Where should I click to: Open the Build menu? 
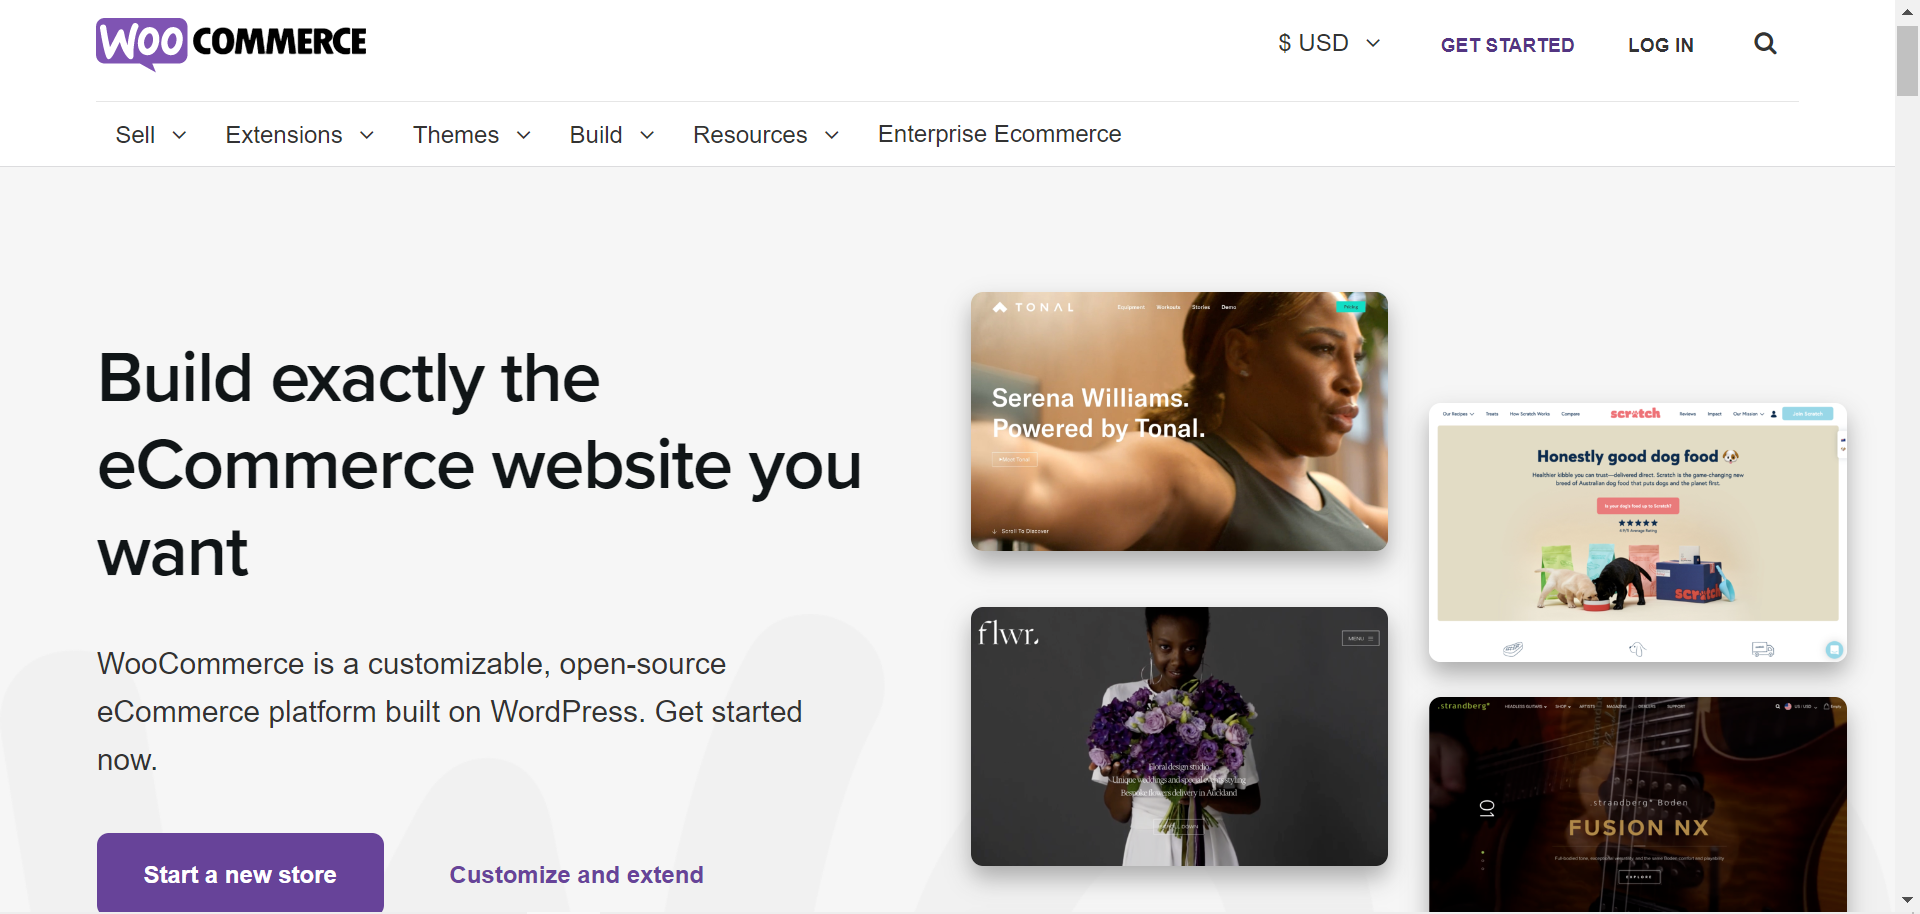point(611,135)
